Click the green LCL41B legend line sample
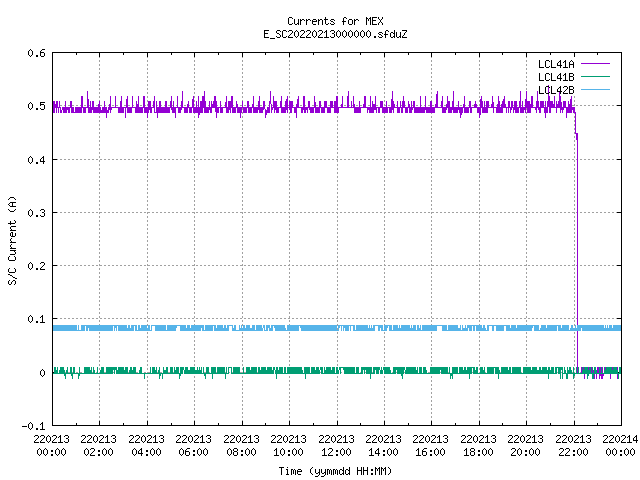 point(595,76)
